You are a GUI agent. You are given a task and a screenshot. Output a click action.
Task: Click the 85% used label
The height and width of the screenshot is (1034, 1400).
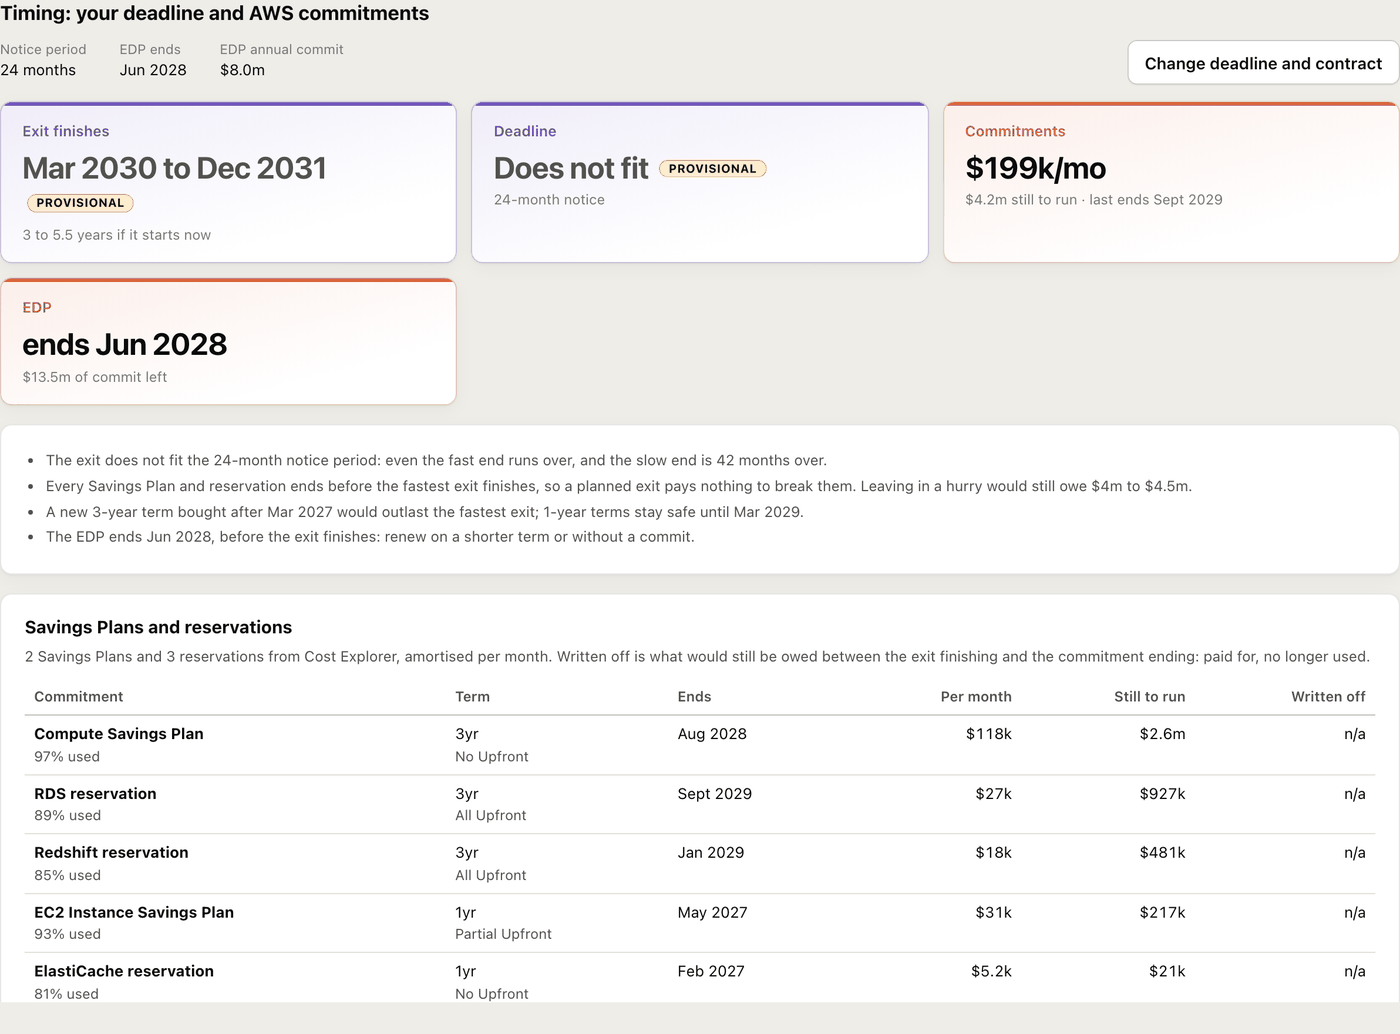click(67, 876)
